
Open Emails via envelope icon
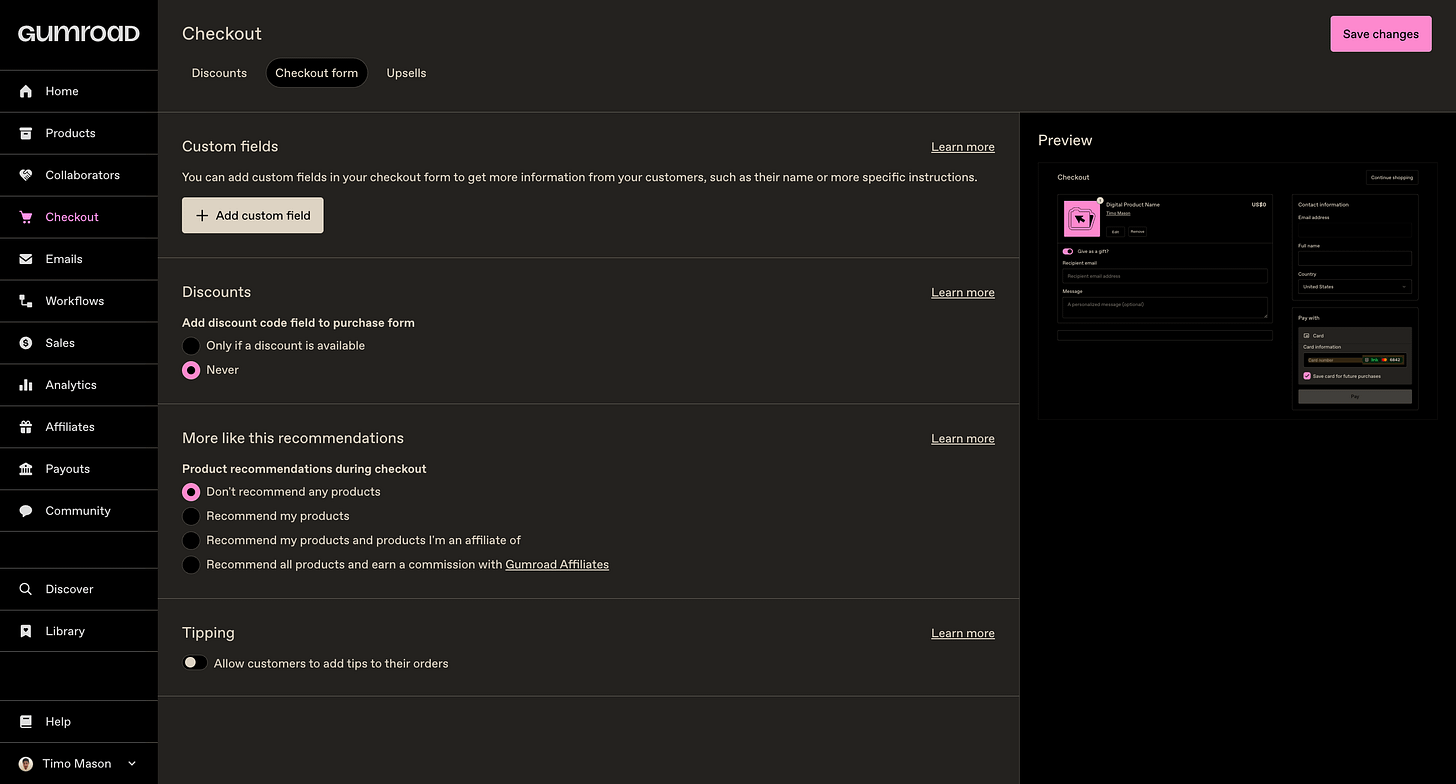(x=26, y=259)
